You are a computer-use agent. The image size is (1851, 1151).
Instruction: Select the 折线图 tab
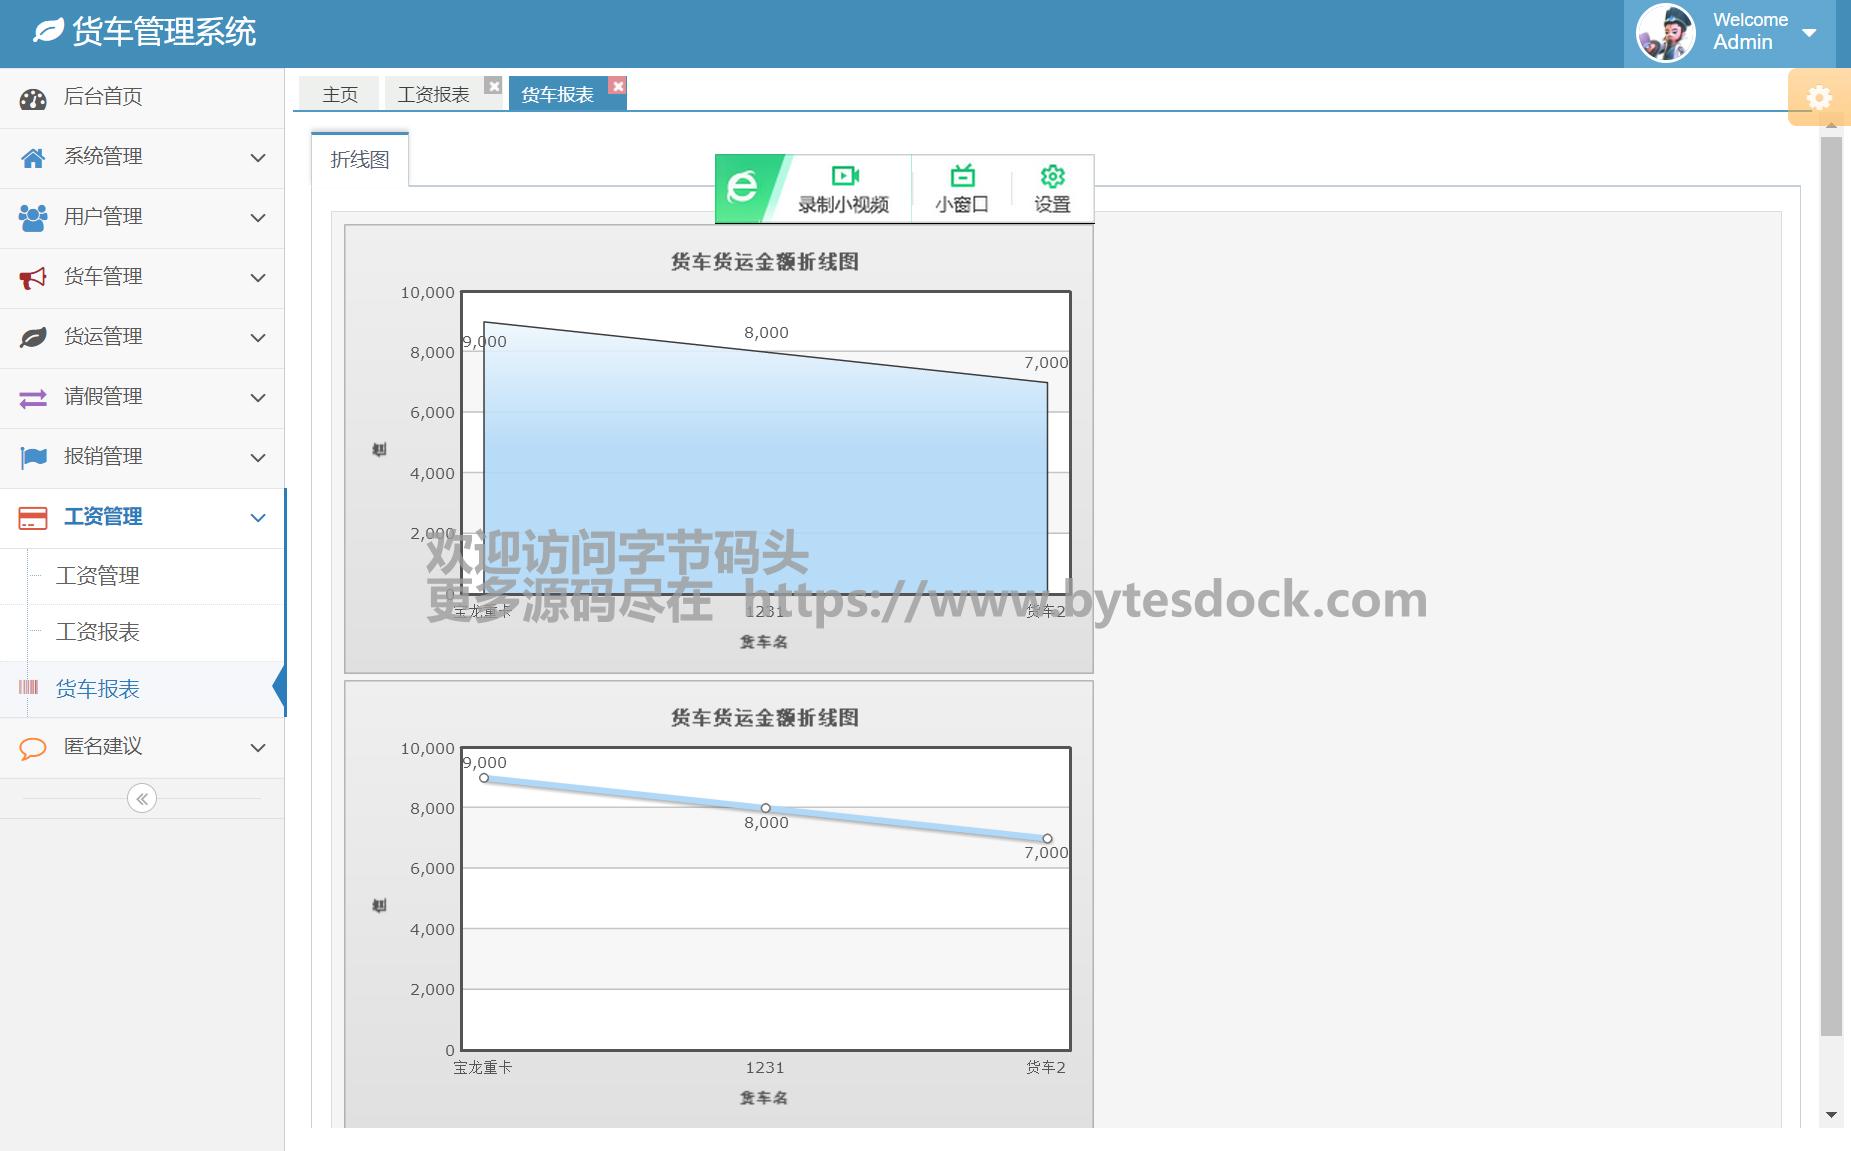point(360,160)
